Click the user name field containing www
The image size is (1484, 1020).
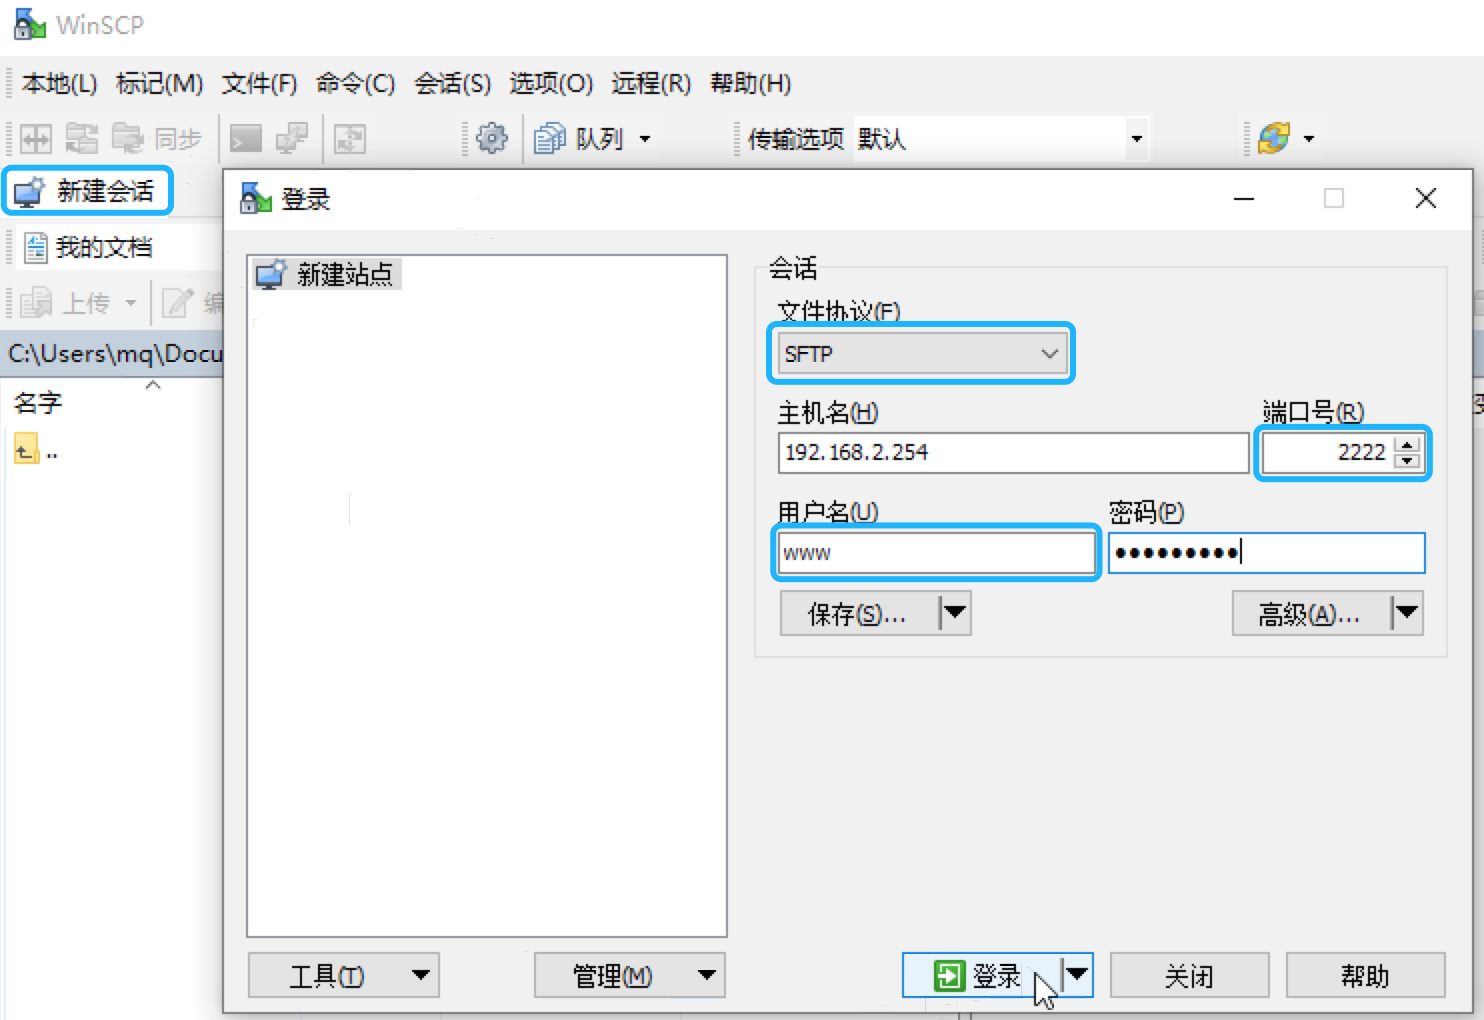(935, 553)
